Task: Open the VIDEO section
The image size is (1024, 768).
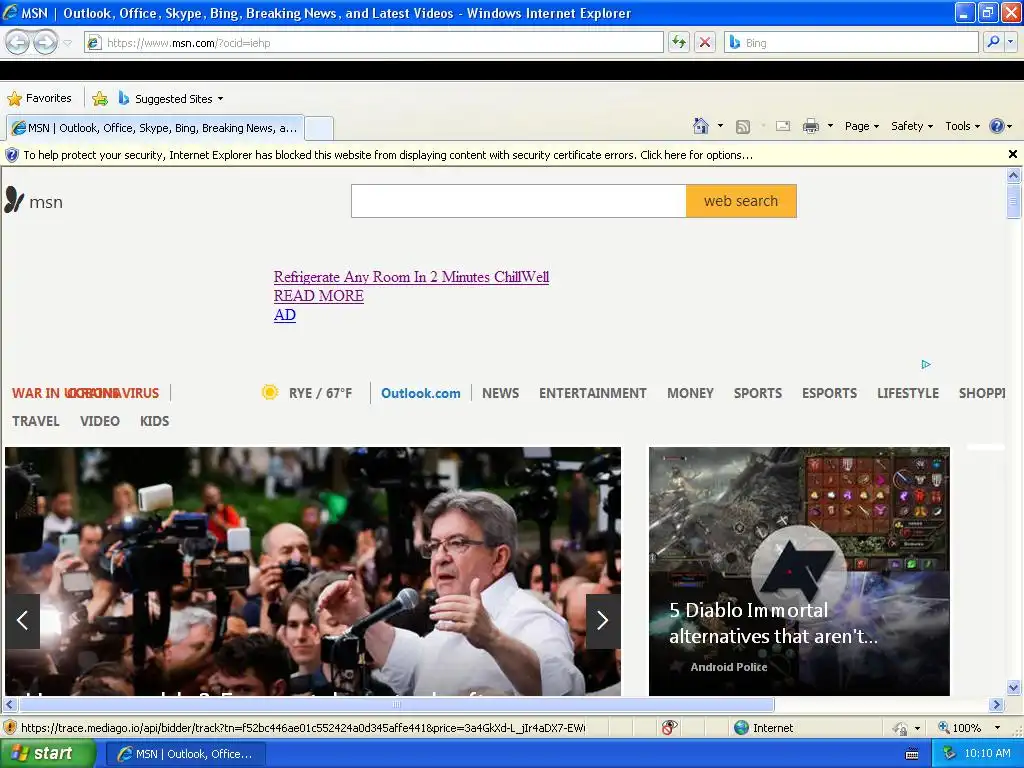Action: pyautogui.click(x=100, y=421)
